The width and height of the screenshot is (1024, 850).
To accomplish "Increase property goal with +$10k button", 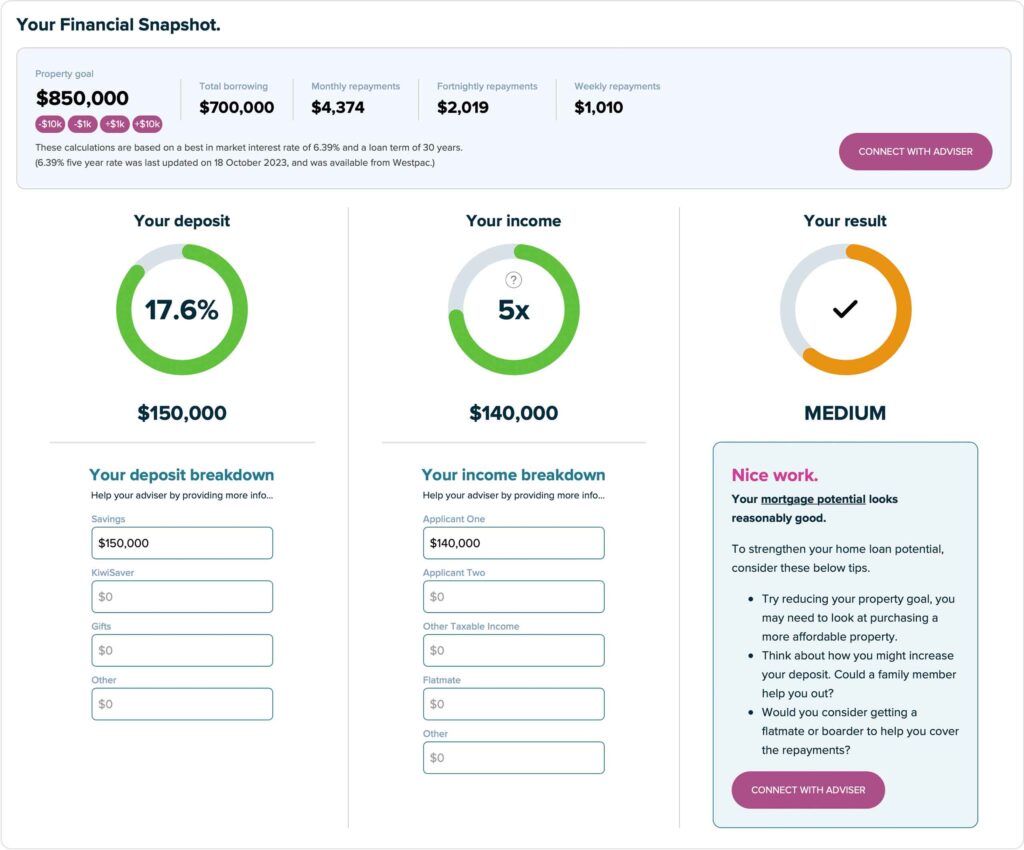I will click(x=148, y=124).
